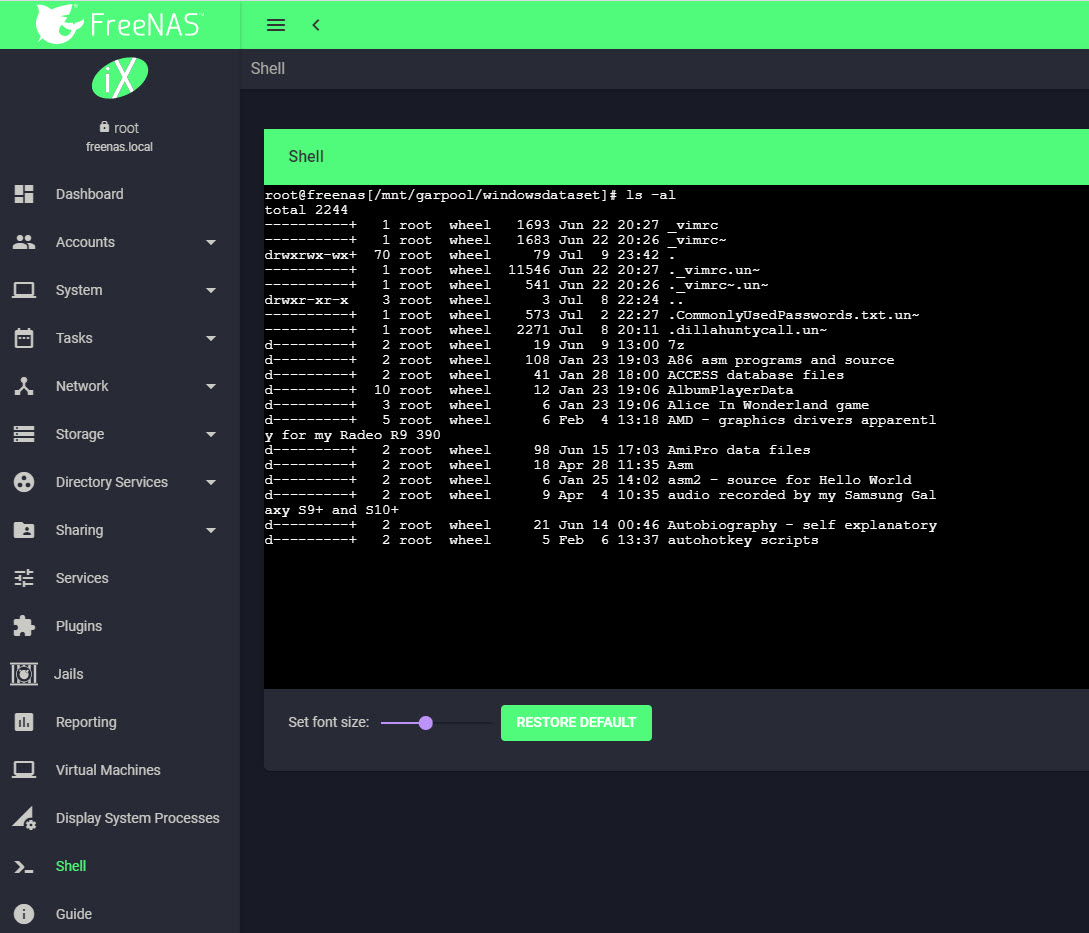Expand the Network submenu arrow
The image size is (1089, 933).
tap(210, 386)
